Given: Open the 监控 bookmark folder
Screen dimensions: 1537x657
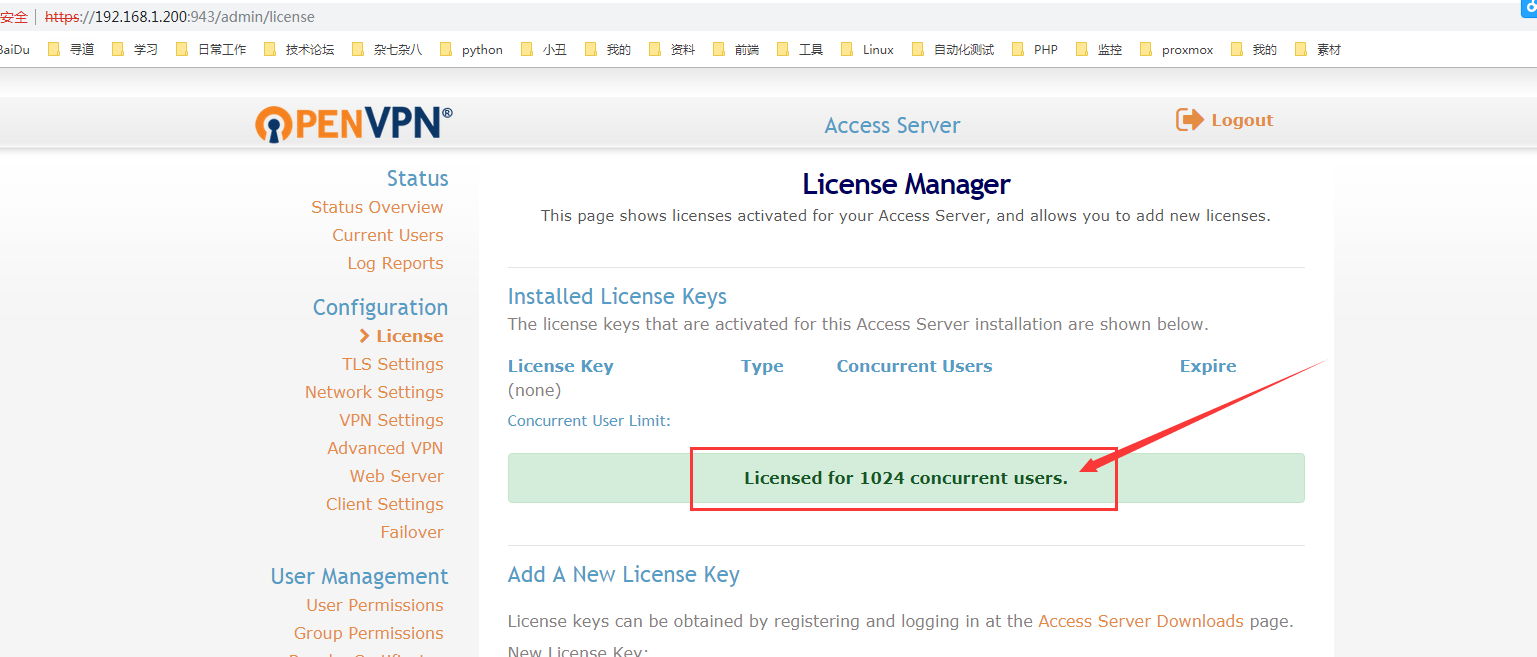Looking at the screenshot, I should (x=1099, y=49).
